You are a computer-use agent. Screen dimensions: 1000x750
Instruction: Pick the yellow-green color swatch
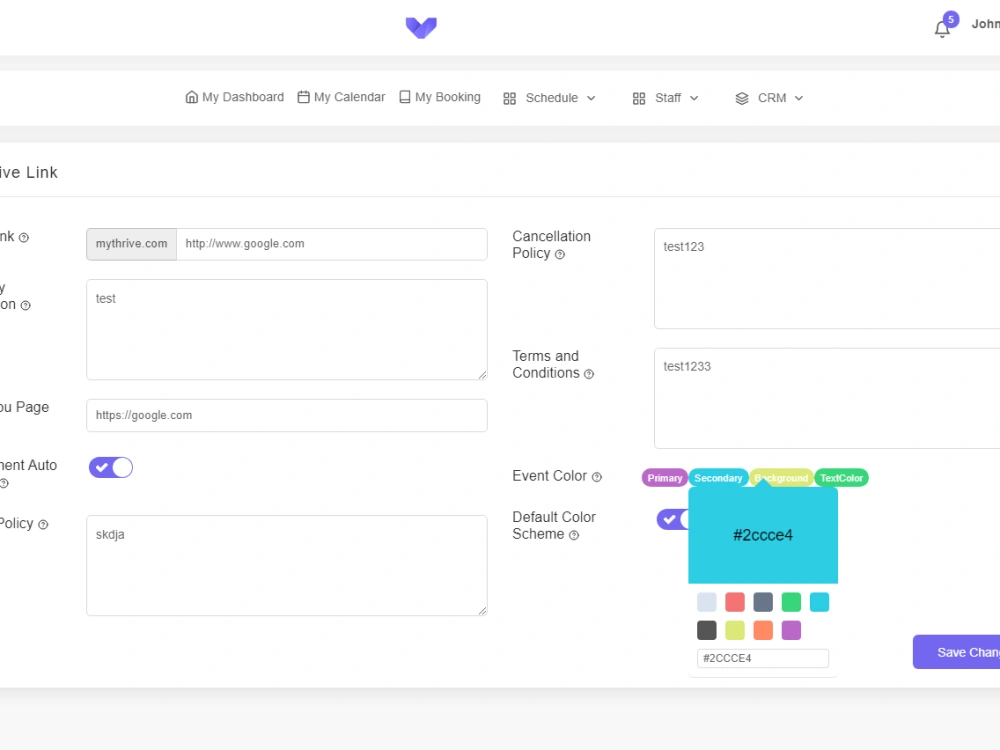pyautogui.click(x=735, y=630)
